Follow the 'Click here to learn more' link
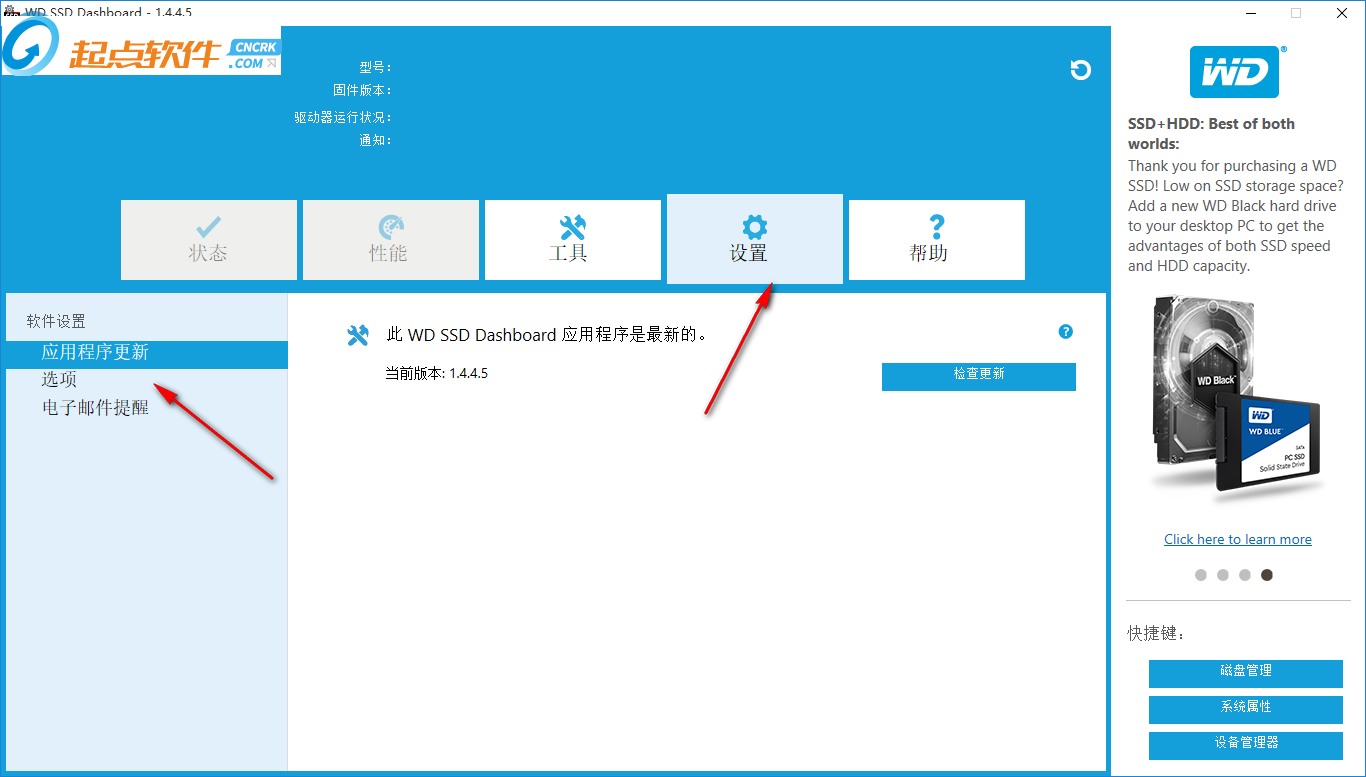This screenshot has height=777, width=1366. coord(1238,539)
